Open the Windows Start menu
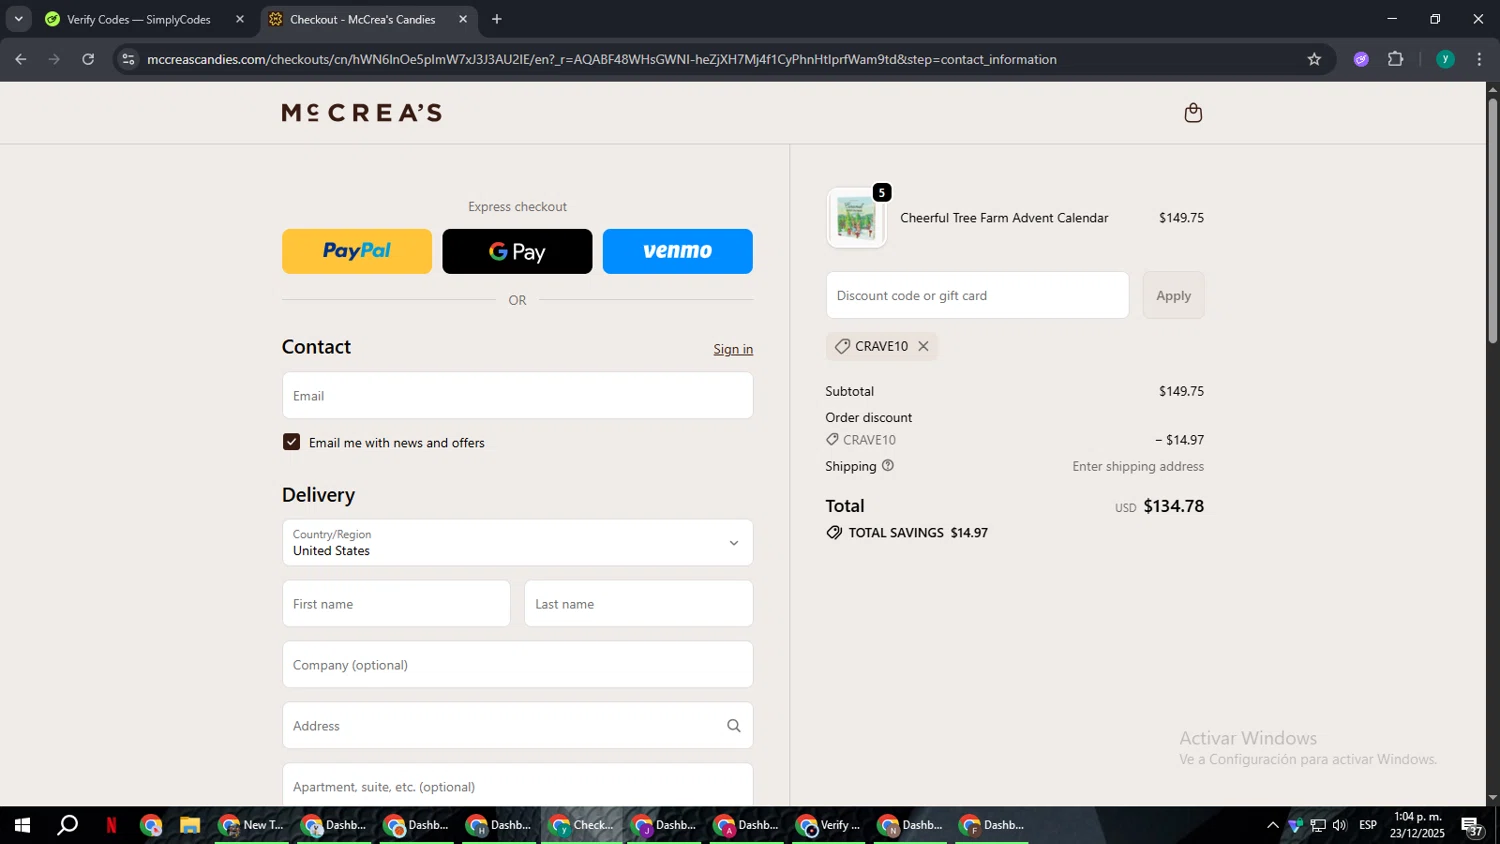 coord(21,825)
